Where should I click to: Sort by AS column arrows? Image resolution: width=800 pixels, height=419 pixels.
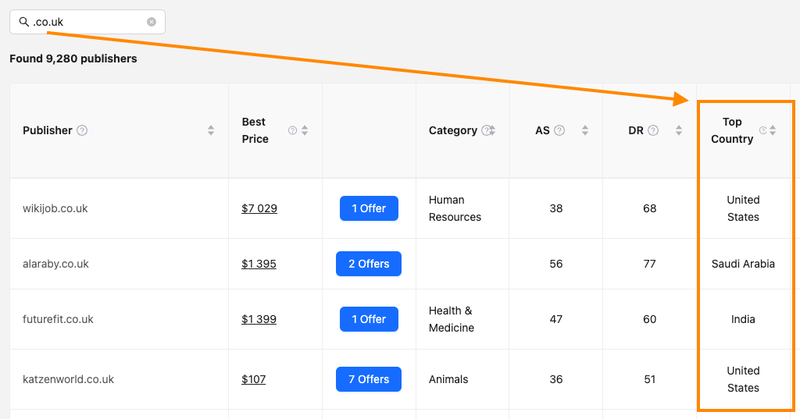(x=585, y=131)
